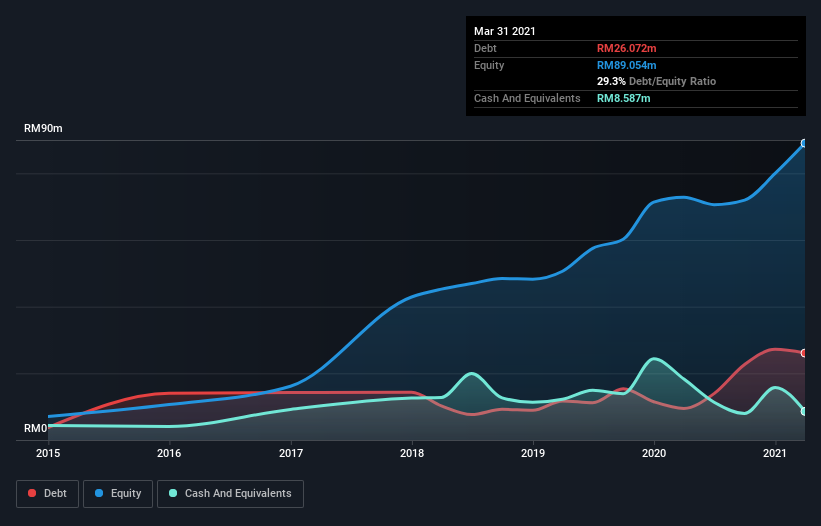Click the RM90m y-axis label

(43, 128)
